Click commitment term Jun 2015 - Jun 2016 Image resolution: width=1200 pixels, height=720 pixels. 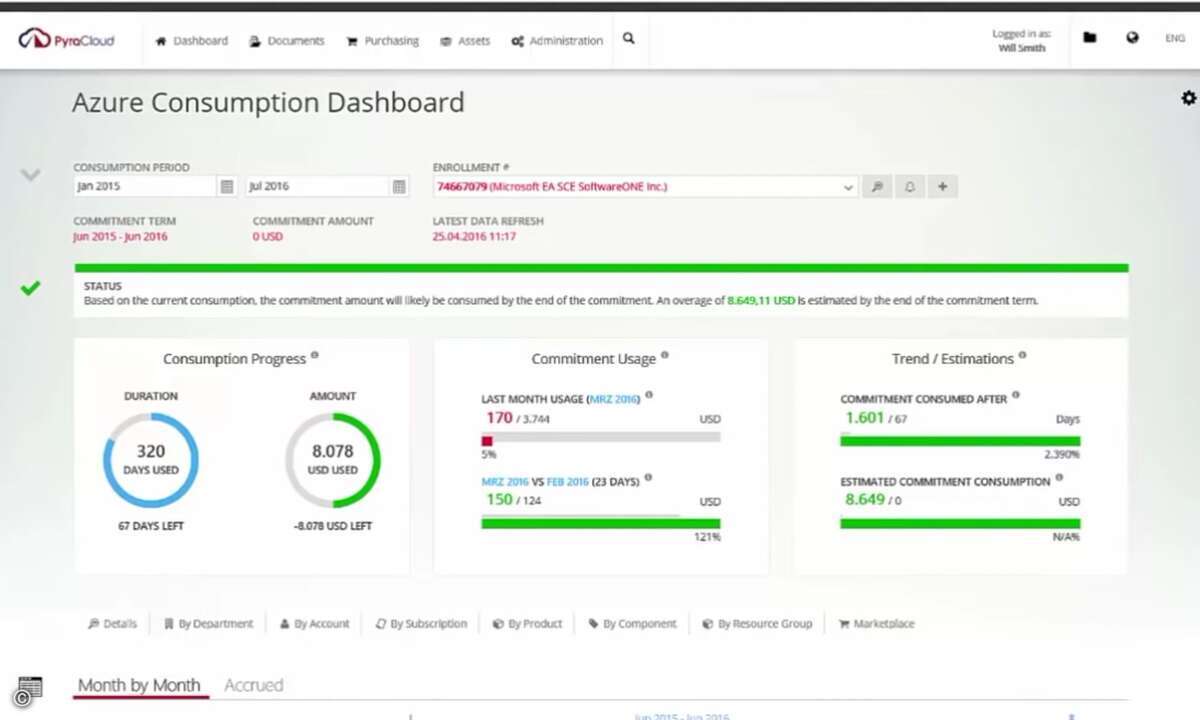[x=120, y=237]
